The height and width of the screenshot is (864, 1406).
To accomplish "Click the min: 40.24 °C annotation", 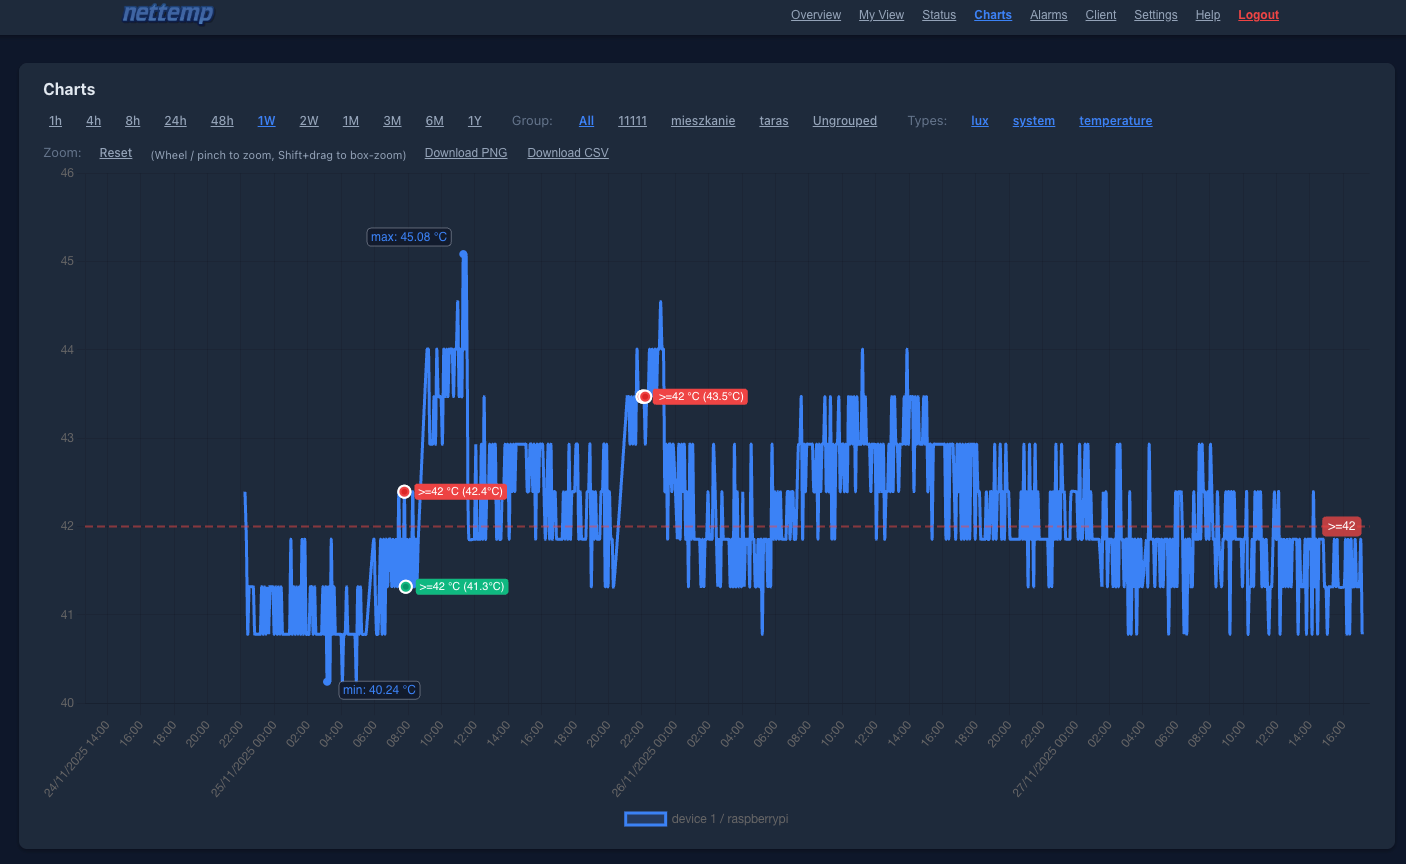I will (x=380, y=689).
